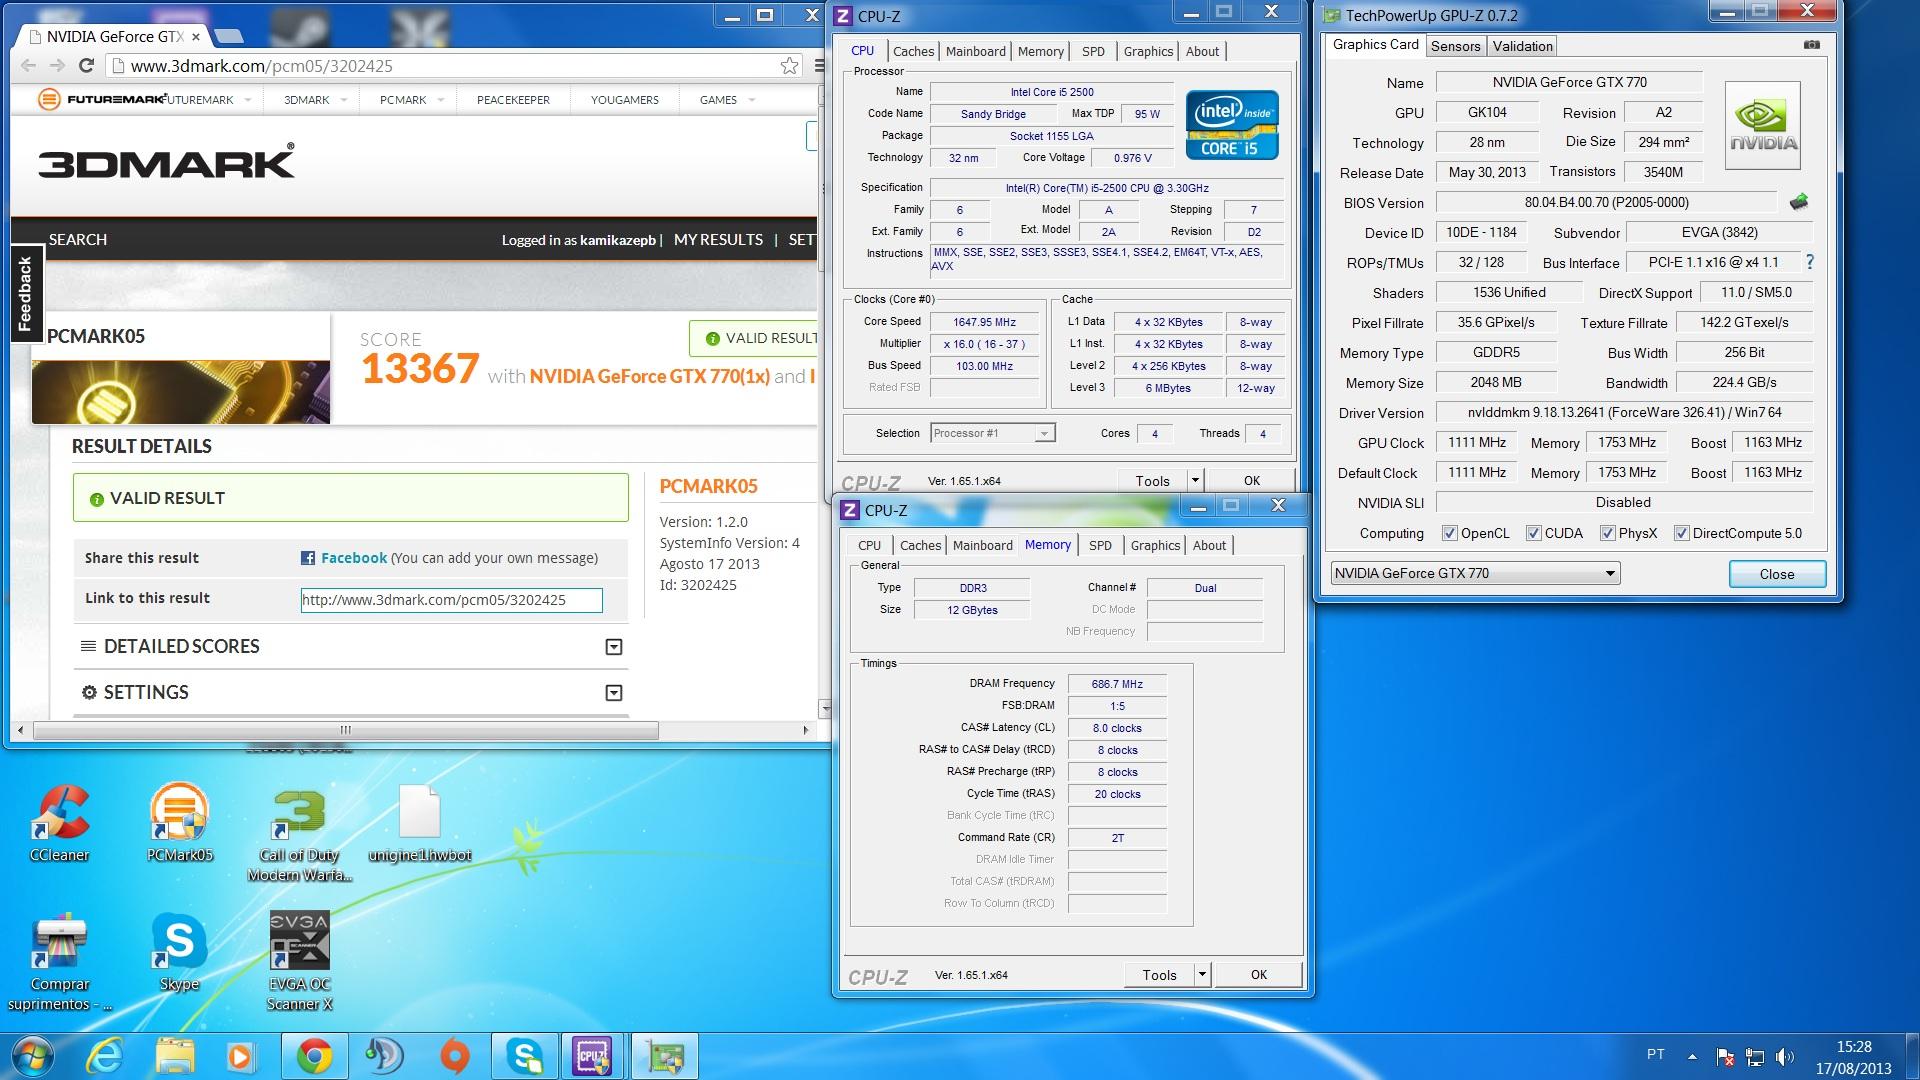This screenshot has height=1080, width=1920.
Task: Switch to Mainboard tab in upper CPU-Z
Action: 976,51
